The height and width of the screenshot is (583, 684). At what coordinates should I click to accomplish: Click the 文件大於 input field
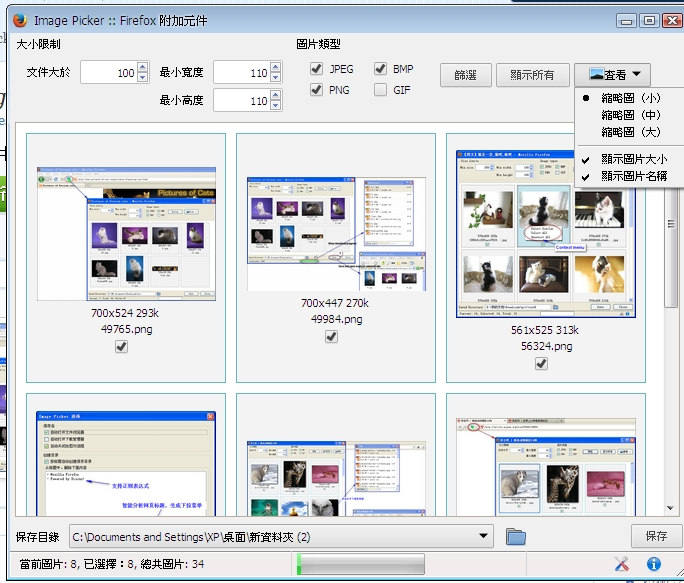pyautogui.click(x=109, y=72)
